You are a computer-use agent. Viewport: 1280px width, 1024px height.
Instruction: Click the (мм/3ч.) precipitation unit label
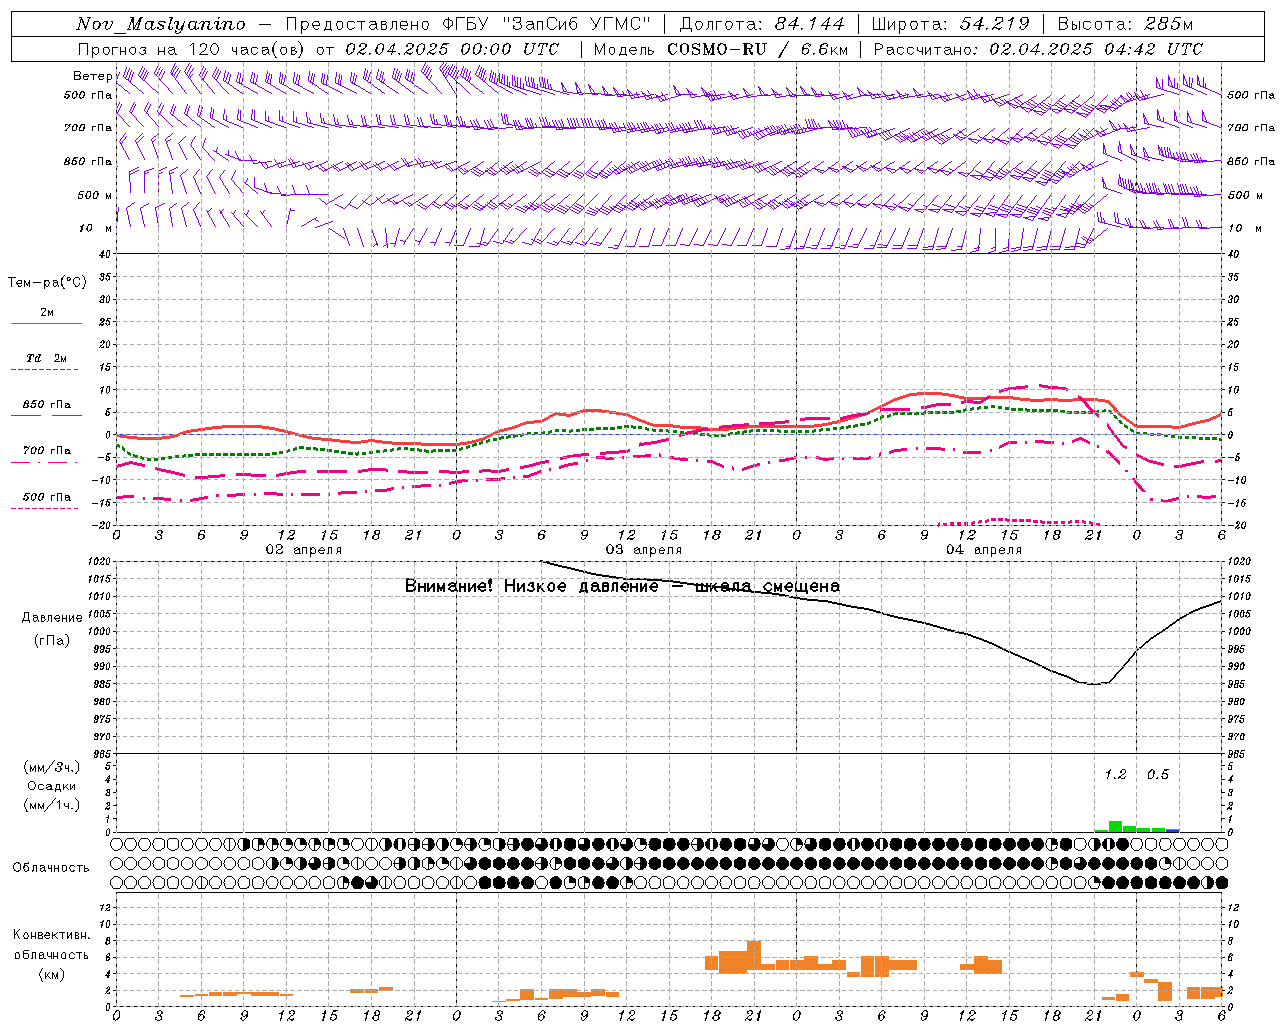coord(52,767)
